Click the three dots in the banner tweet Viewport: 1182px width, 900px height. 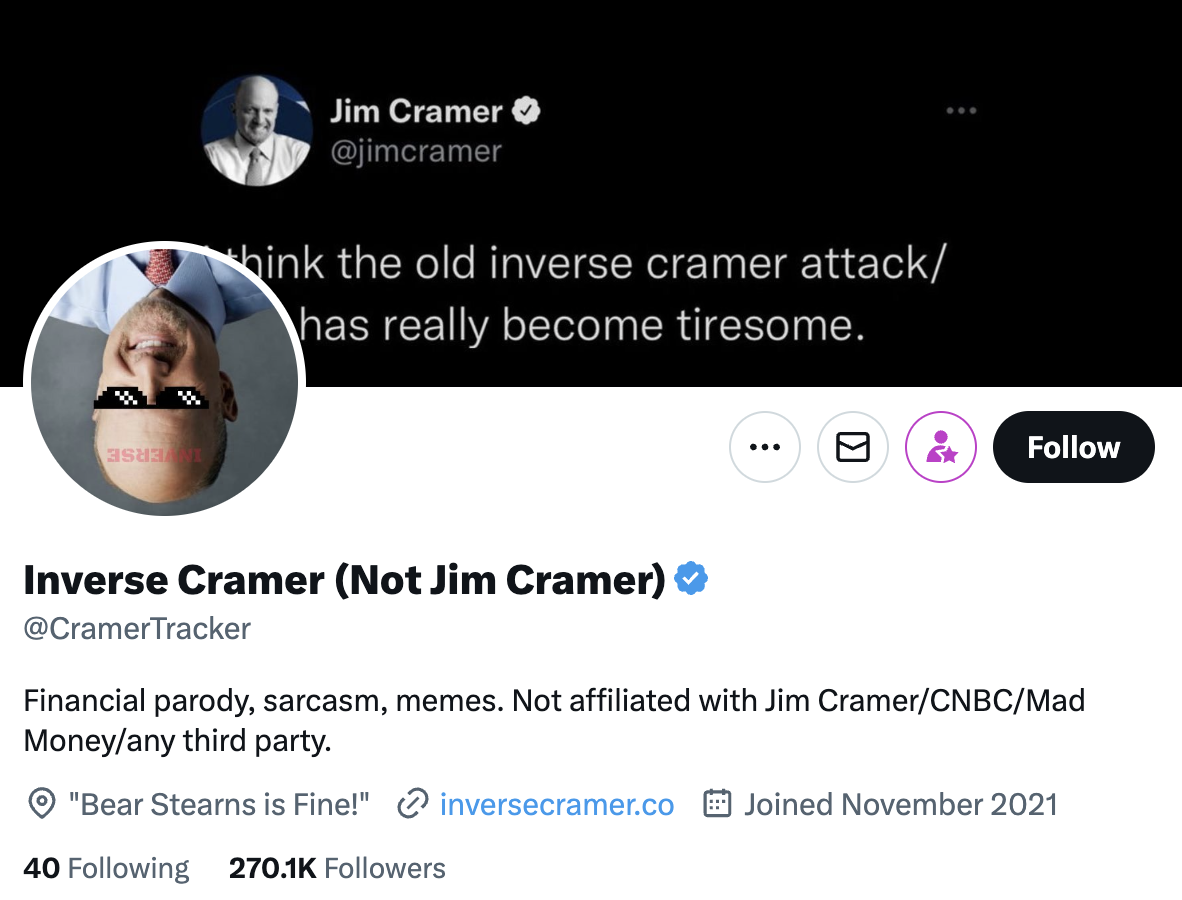point(961,111)
